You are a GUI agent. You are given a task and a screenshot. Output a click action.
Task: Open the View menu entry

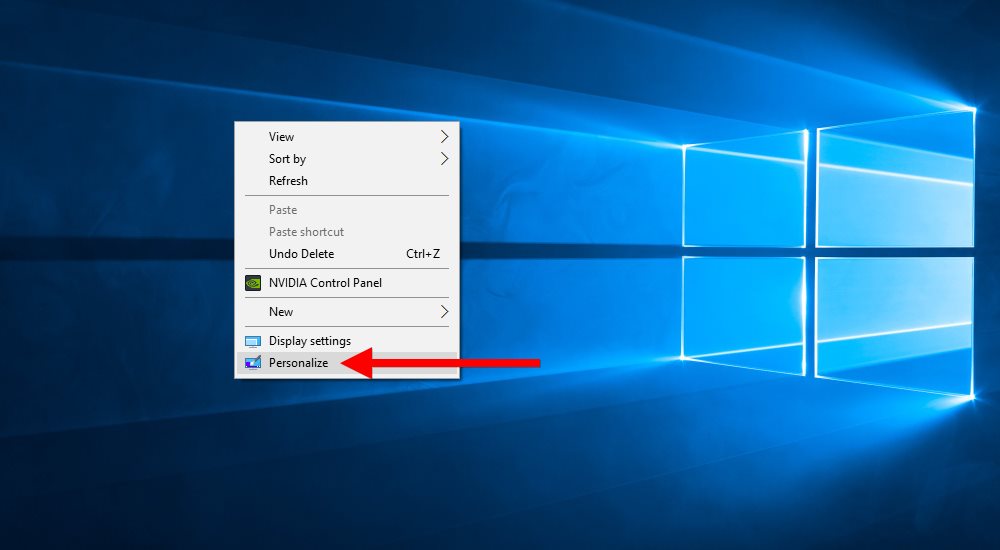click(281, 137)
